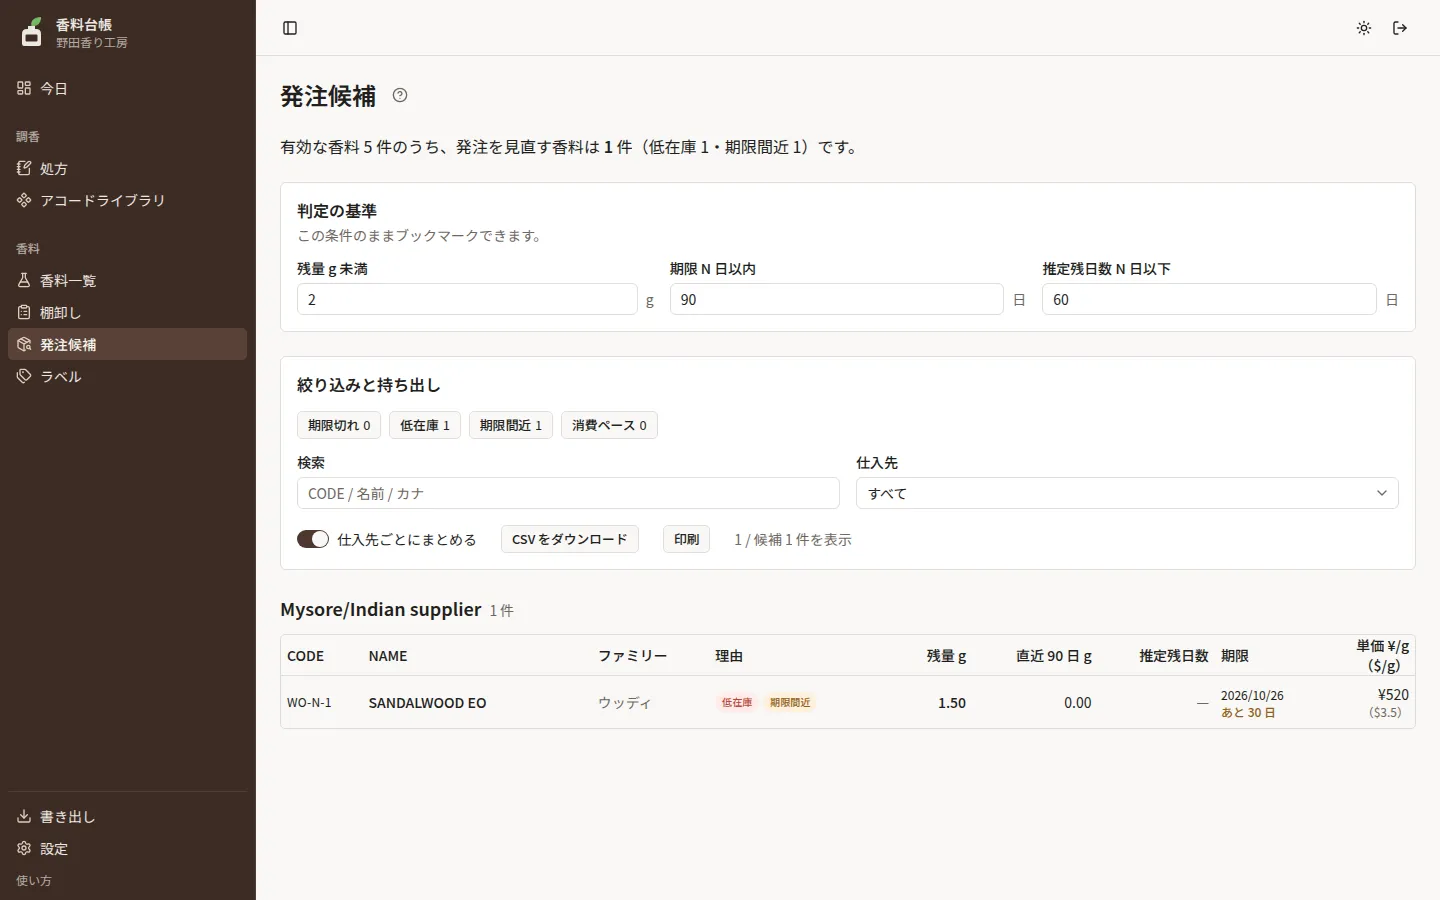The width and height of the screenshot is (1440, 900).
Task: Click the 判定の基準 section heading
Action: click(337, 211)
